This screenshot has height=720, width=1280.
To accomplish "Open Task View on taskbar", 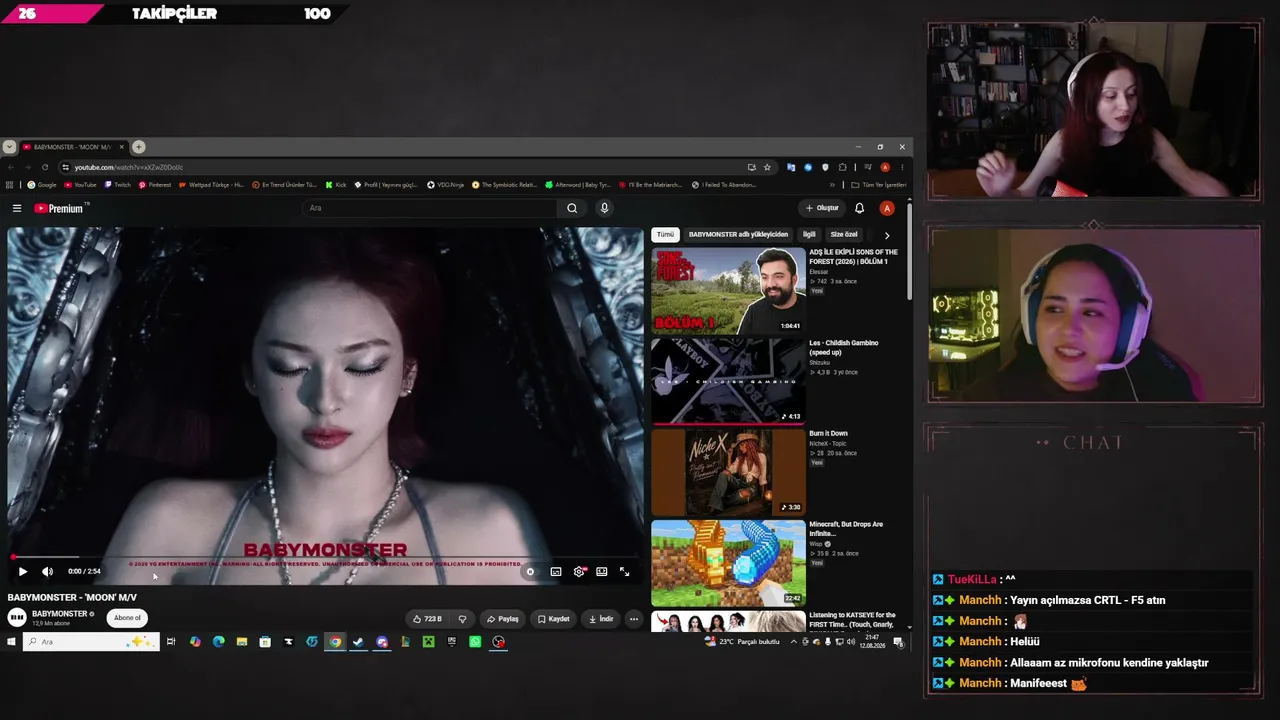I will point(171,642).
